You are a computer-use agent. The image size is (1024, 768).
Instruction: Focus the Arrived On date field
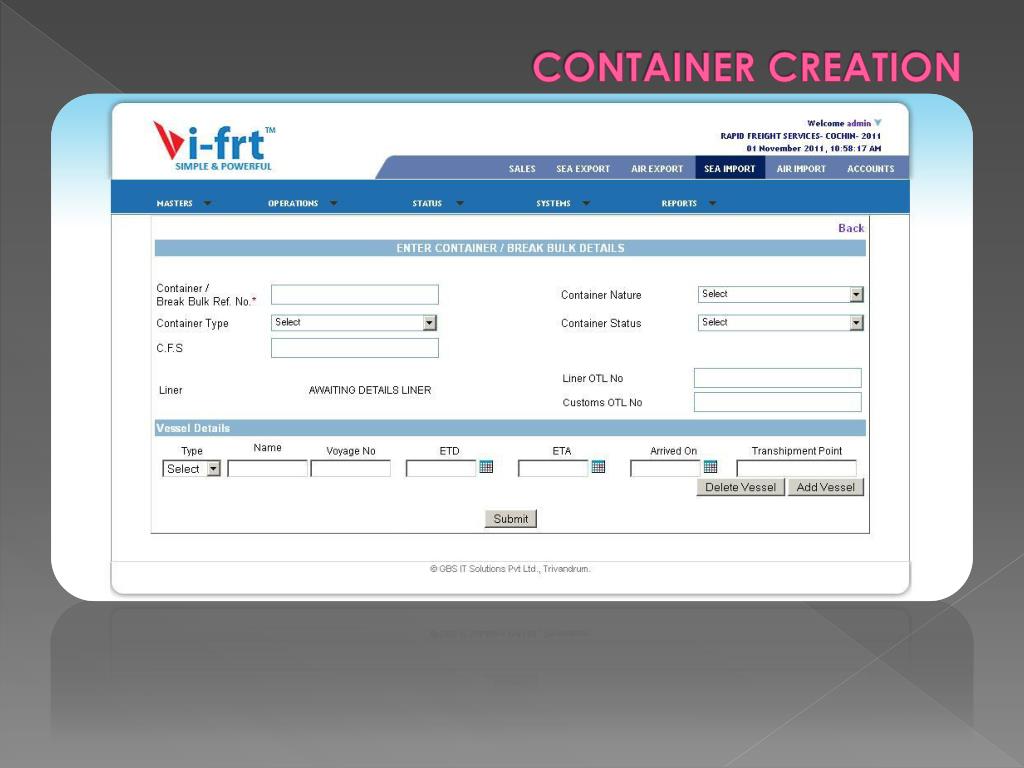pyautogui.click(x=665, y=468)
